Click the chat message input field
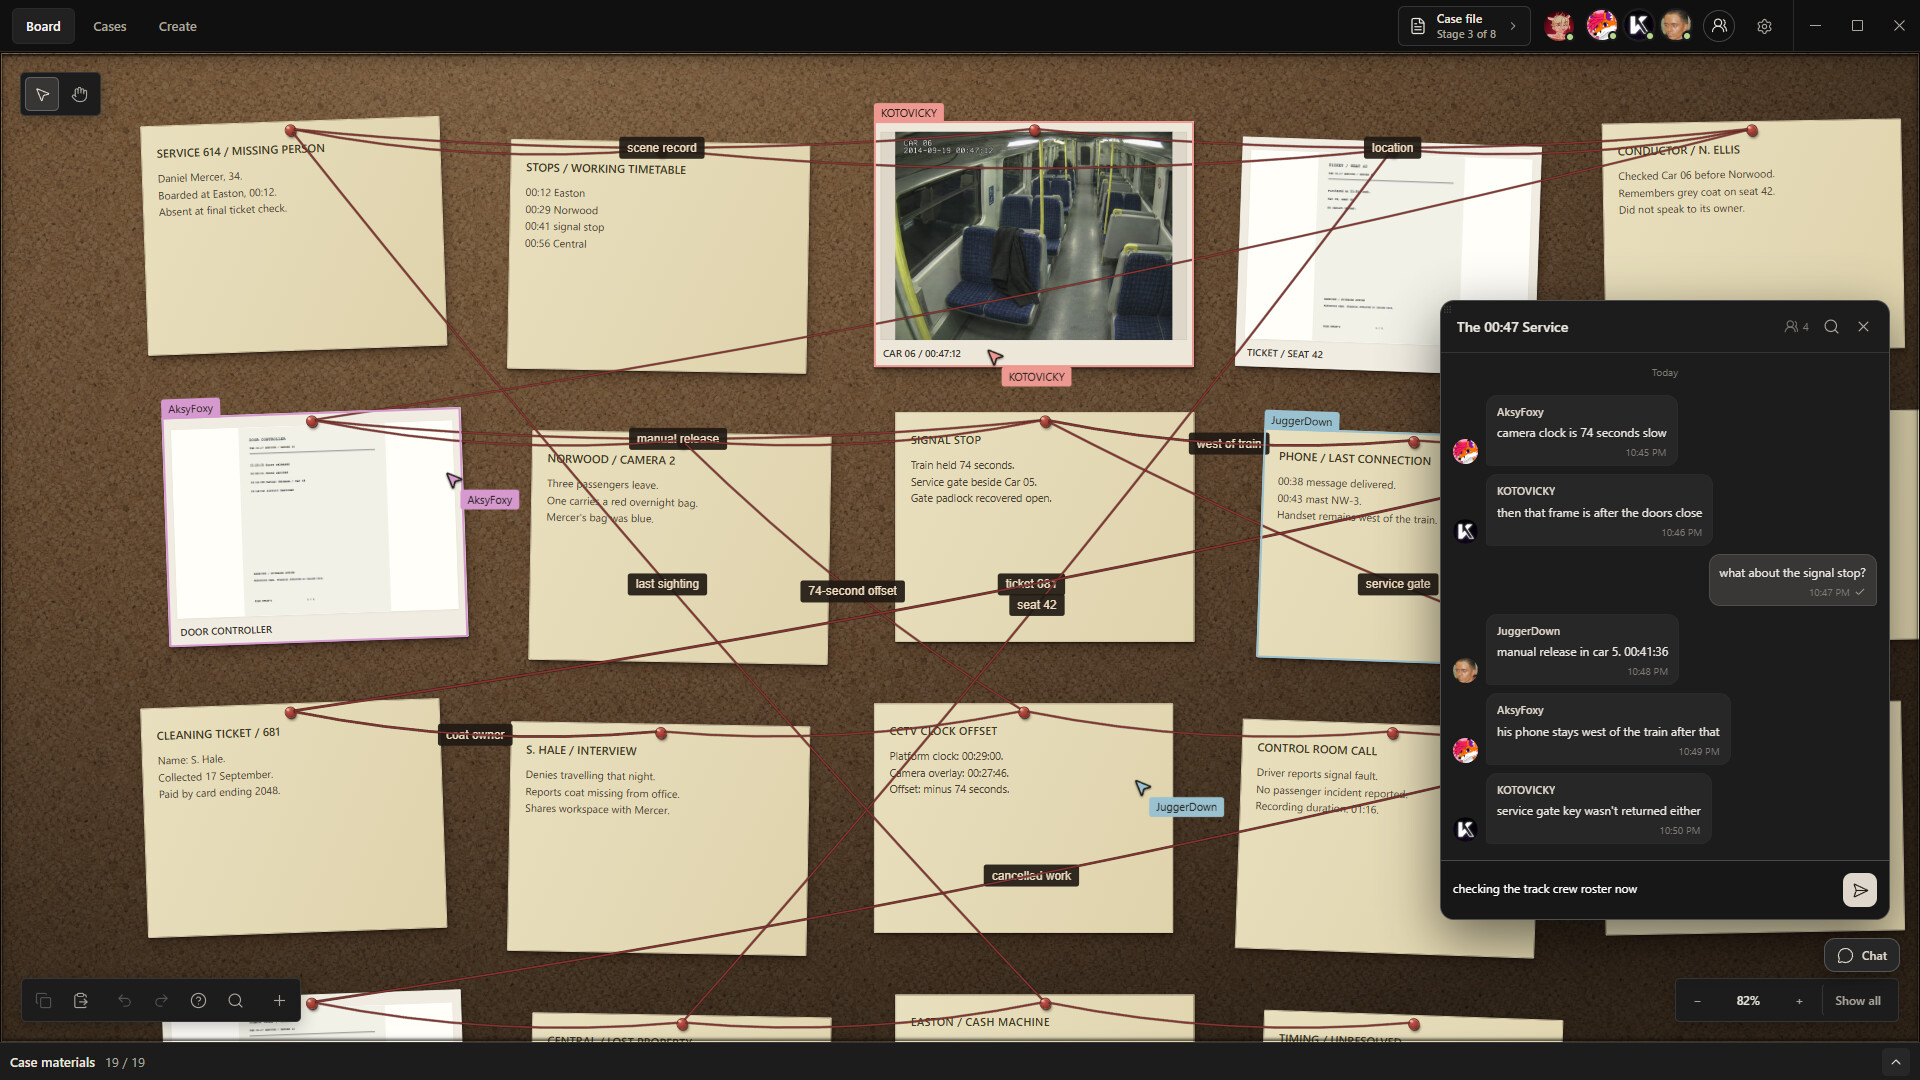This screenshot has width=1920, height=1080. [1640, 890]
